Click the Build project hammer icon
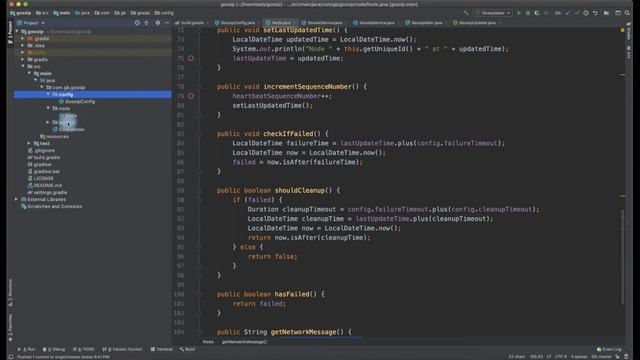Image resolution: width=640 pixels, height=360 pixels. (x=466, y=13)
